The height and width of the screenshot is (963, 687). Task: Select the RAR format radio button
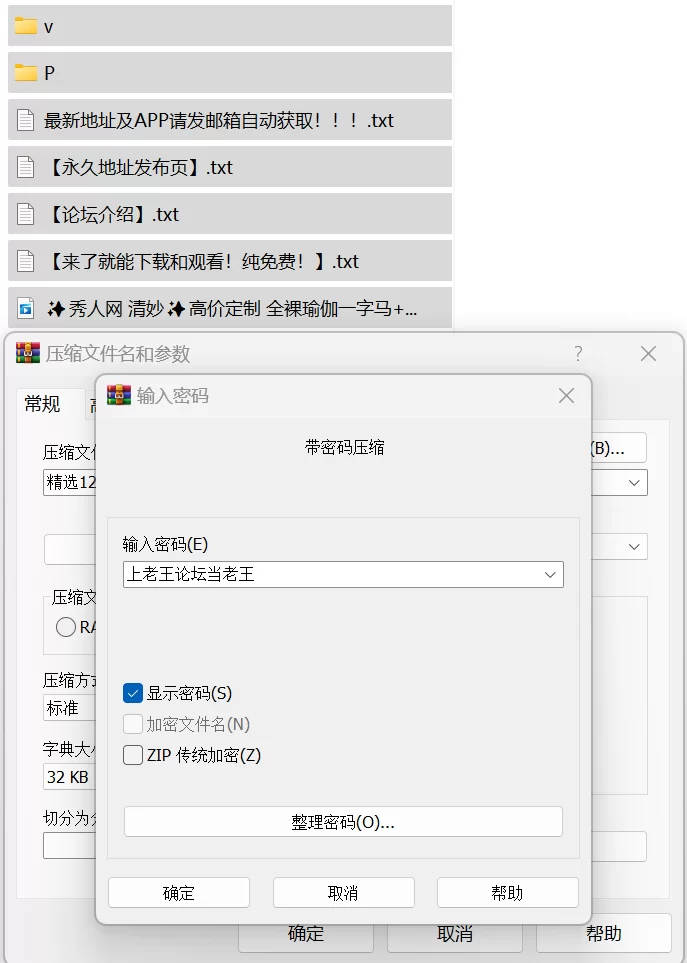[x=66, y=627]
